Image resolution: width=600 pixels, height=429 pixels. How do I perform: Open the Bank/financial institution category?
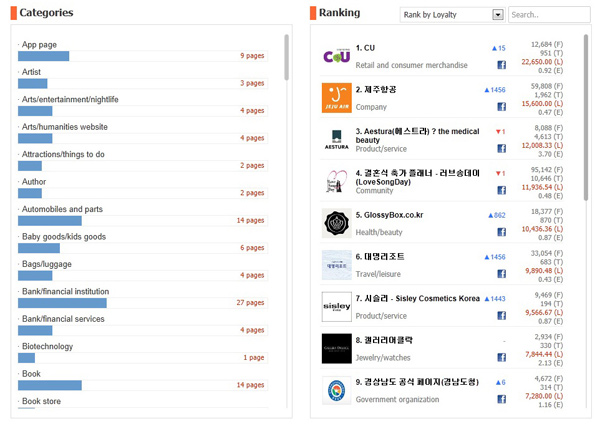tap(65, 292)
